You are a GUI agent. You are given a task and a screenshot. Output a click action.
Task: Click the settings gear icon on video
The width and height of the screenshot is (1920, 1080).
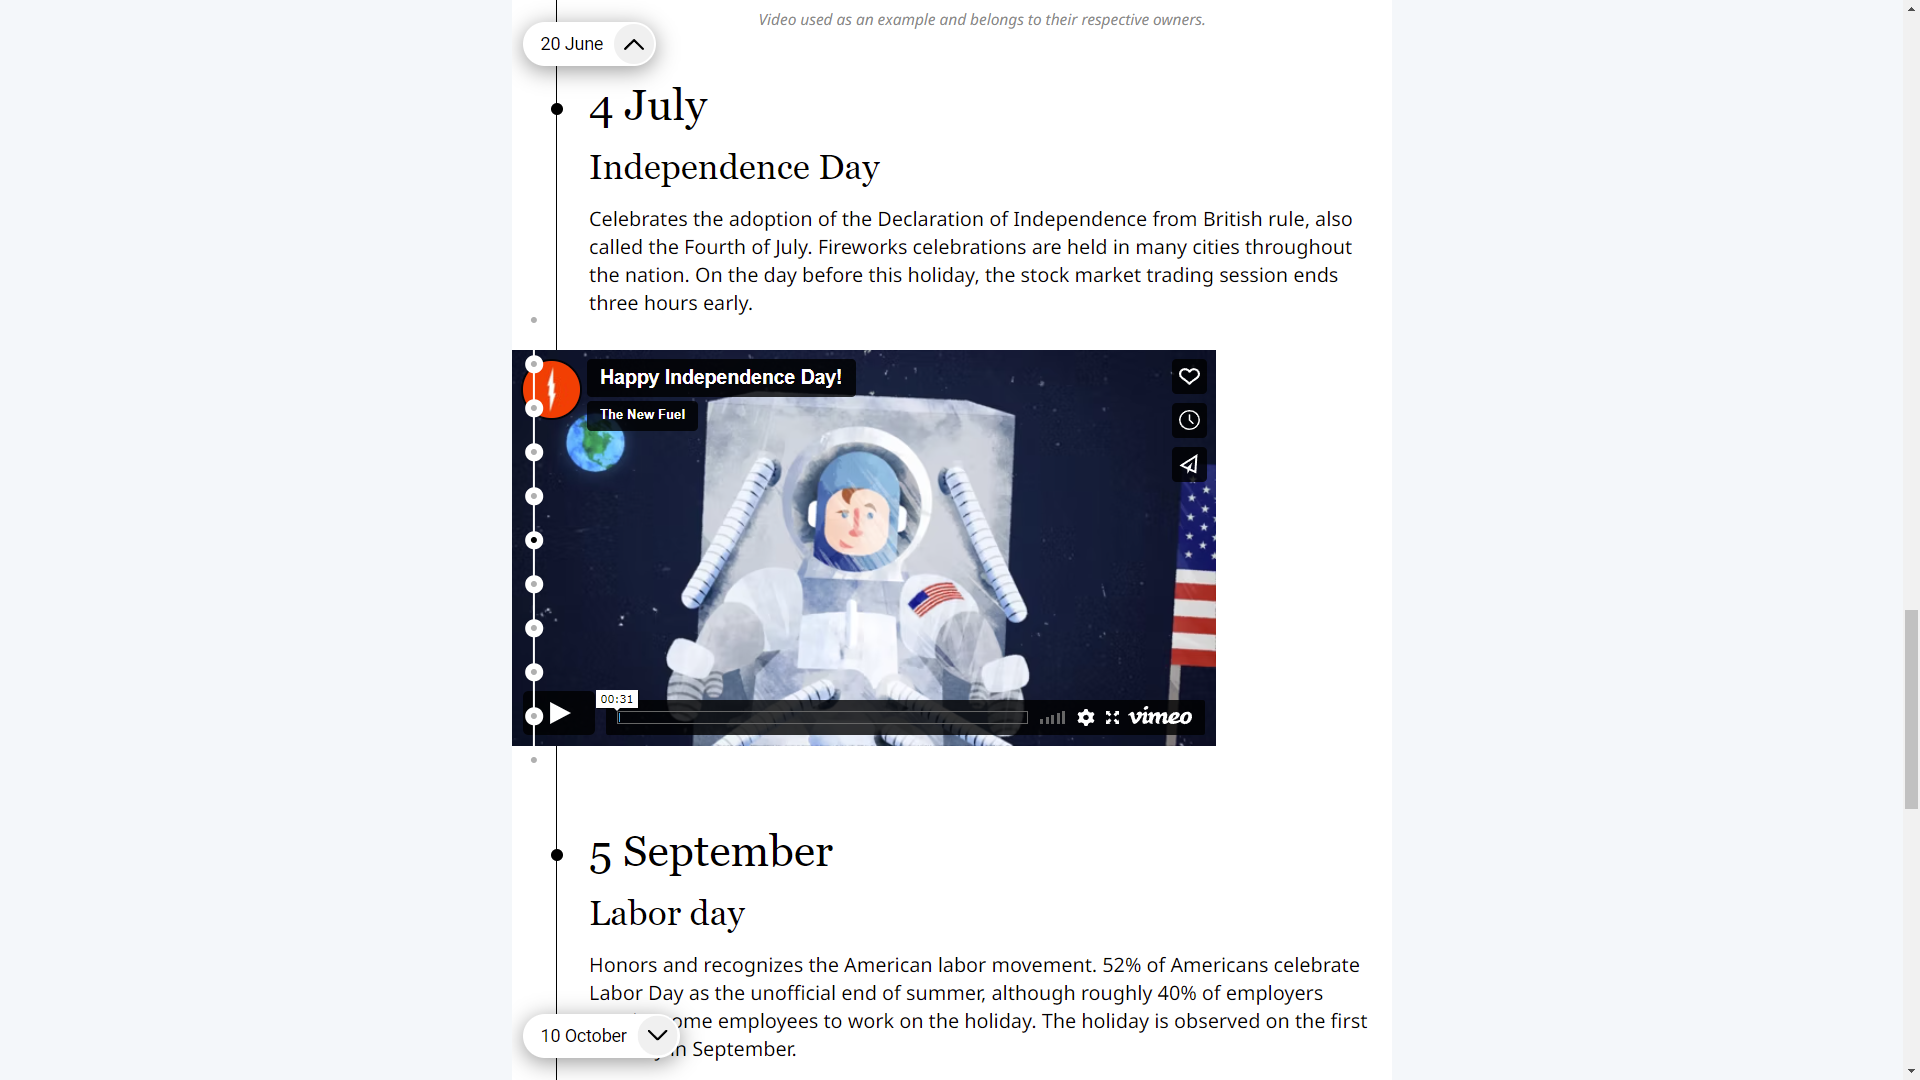pos(1084,716)
